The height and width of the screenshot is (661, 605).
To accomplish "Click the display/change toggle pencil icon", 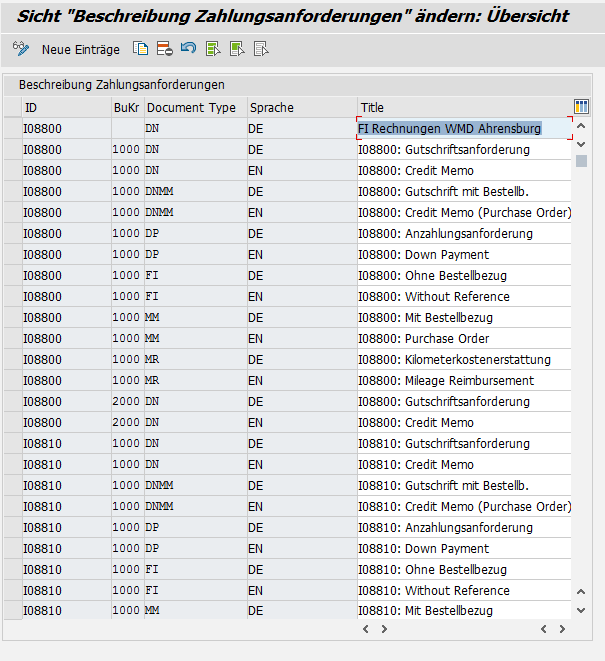I will tap(21, 49).
